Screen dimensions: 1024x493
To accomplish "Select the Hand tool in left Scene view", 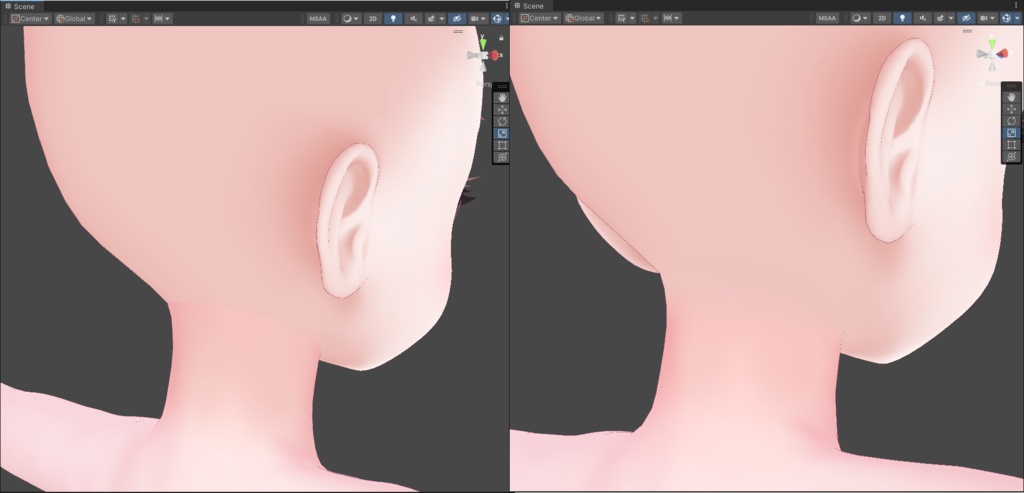I will (502, 97).
